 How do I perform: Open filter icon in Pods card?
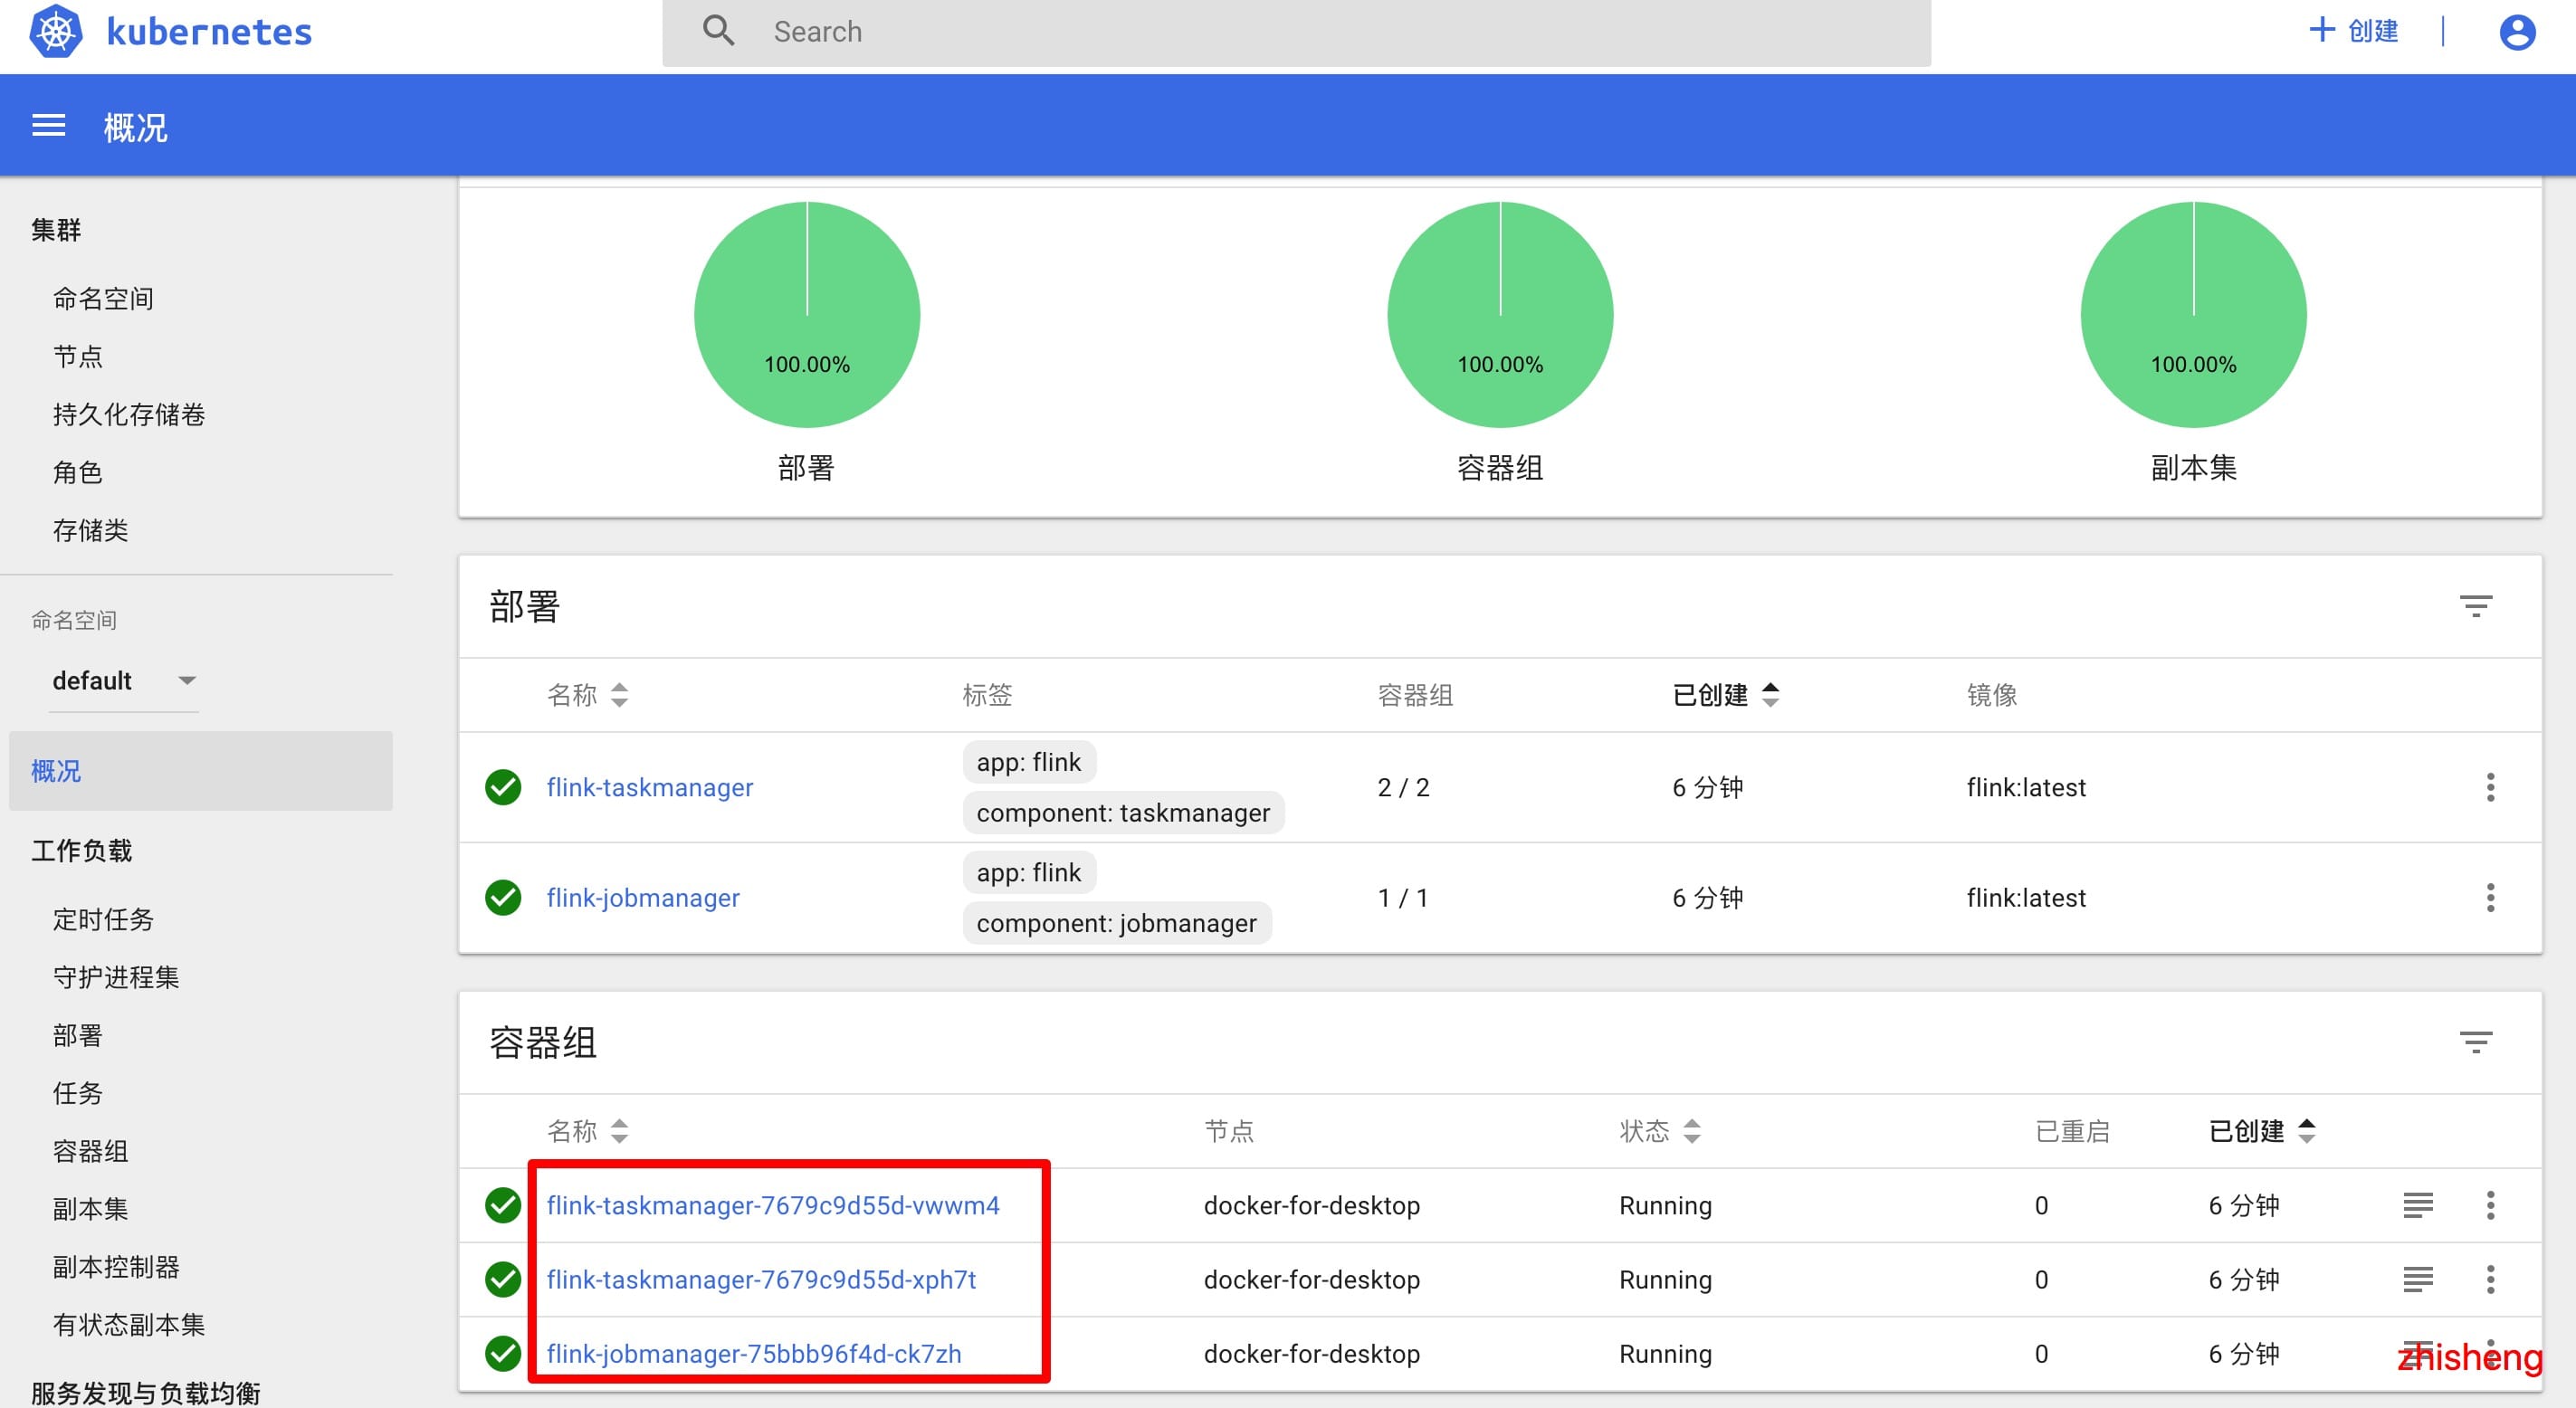point(2475,1043)
